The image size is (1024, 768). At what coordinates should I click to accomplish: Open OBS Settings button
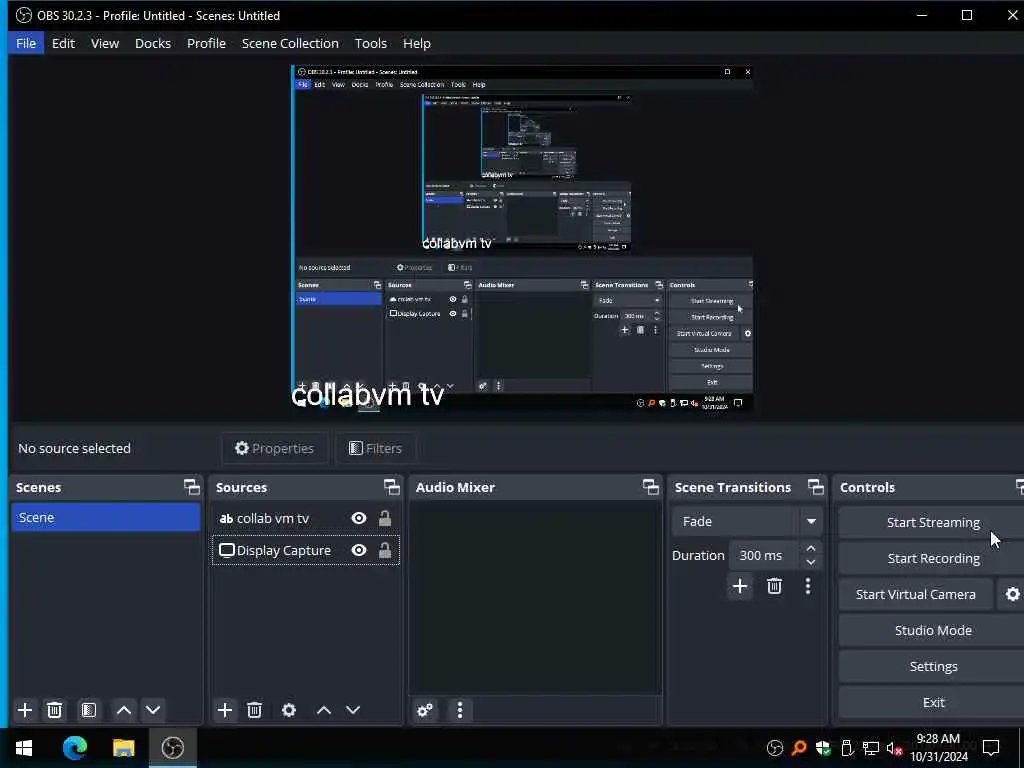[933, 666]
